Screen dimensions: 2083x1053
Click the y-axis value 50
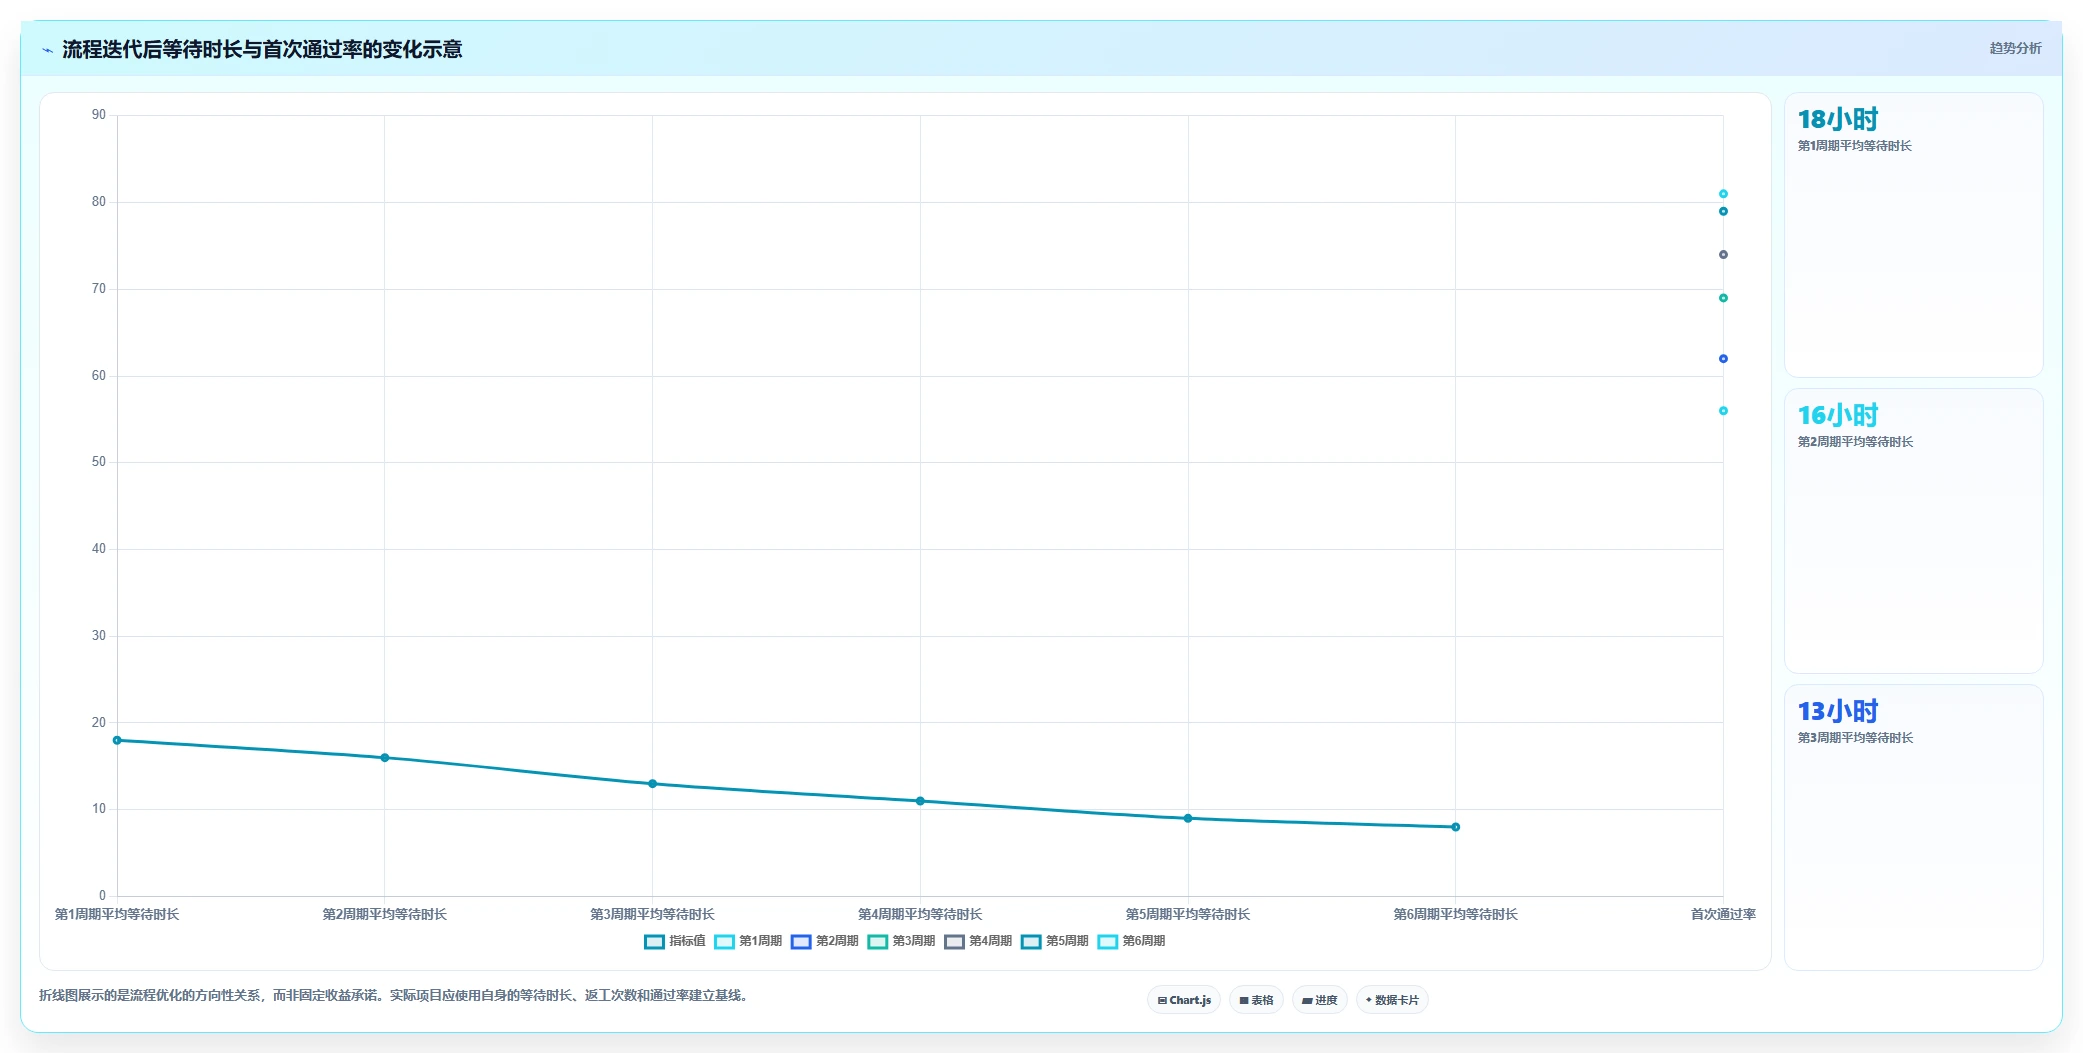(x=98, y=462)
